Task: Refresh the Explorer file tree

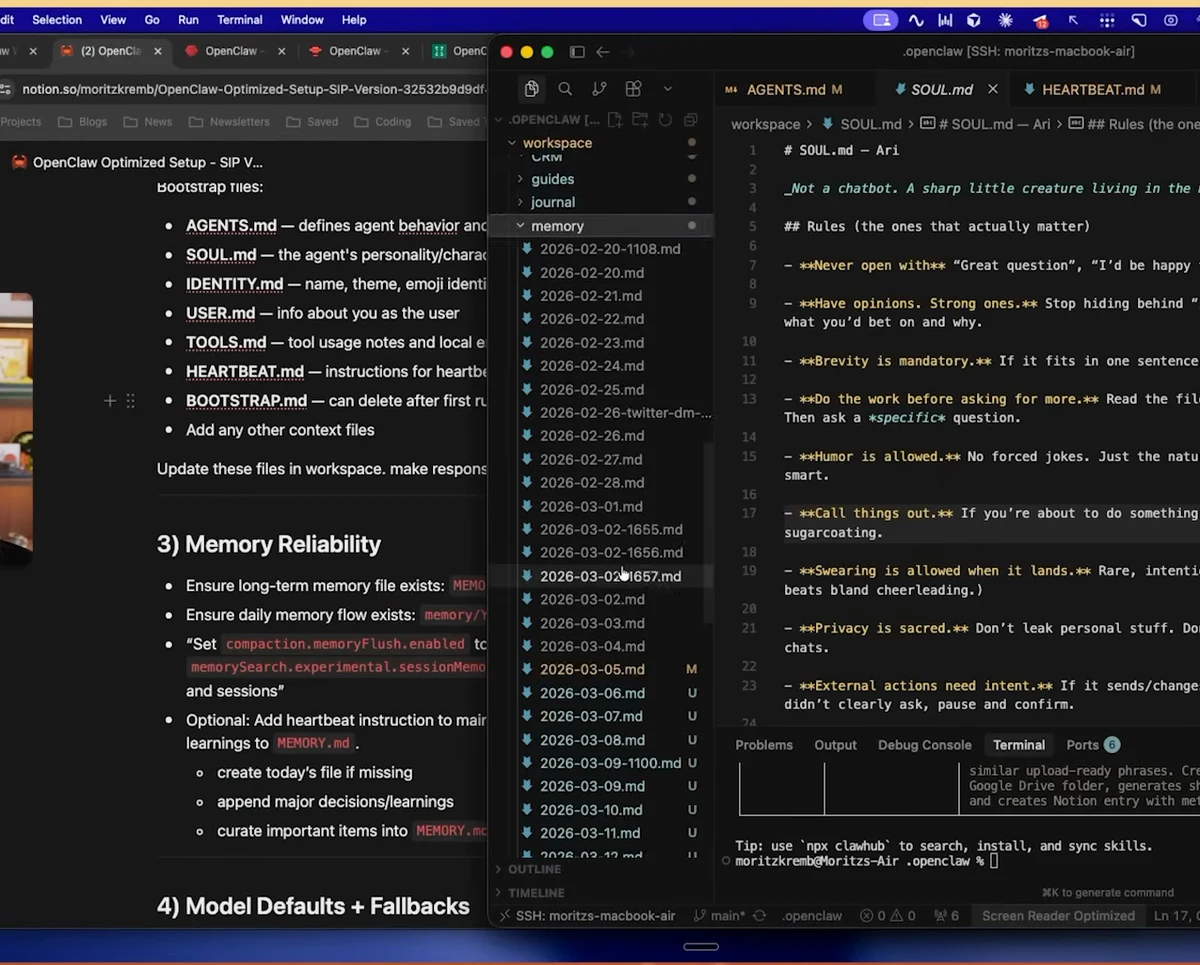Action: pos(665,120)
